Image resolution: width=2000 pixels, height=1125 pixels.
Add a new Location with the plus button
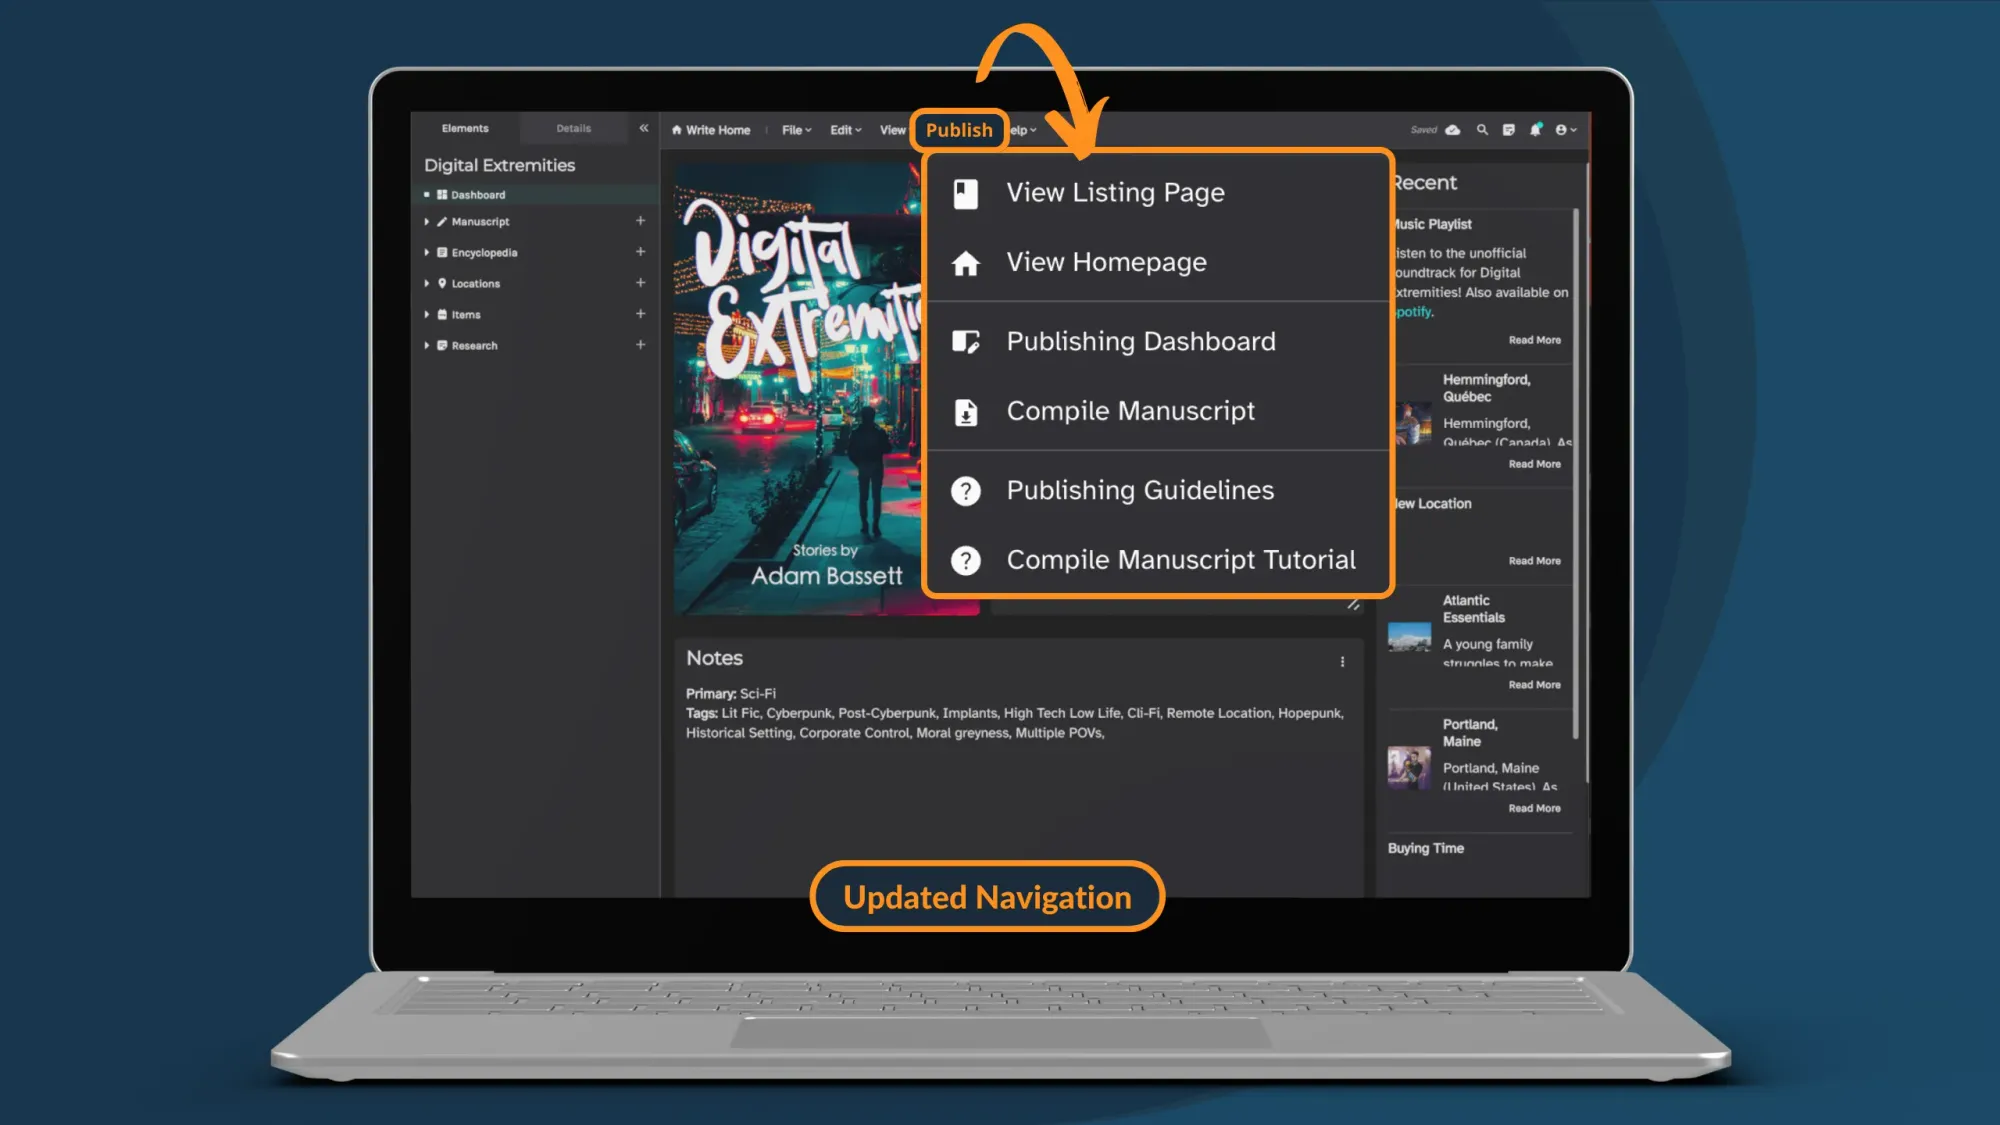pos(641,283)
